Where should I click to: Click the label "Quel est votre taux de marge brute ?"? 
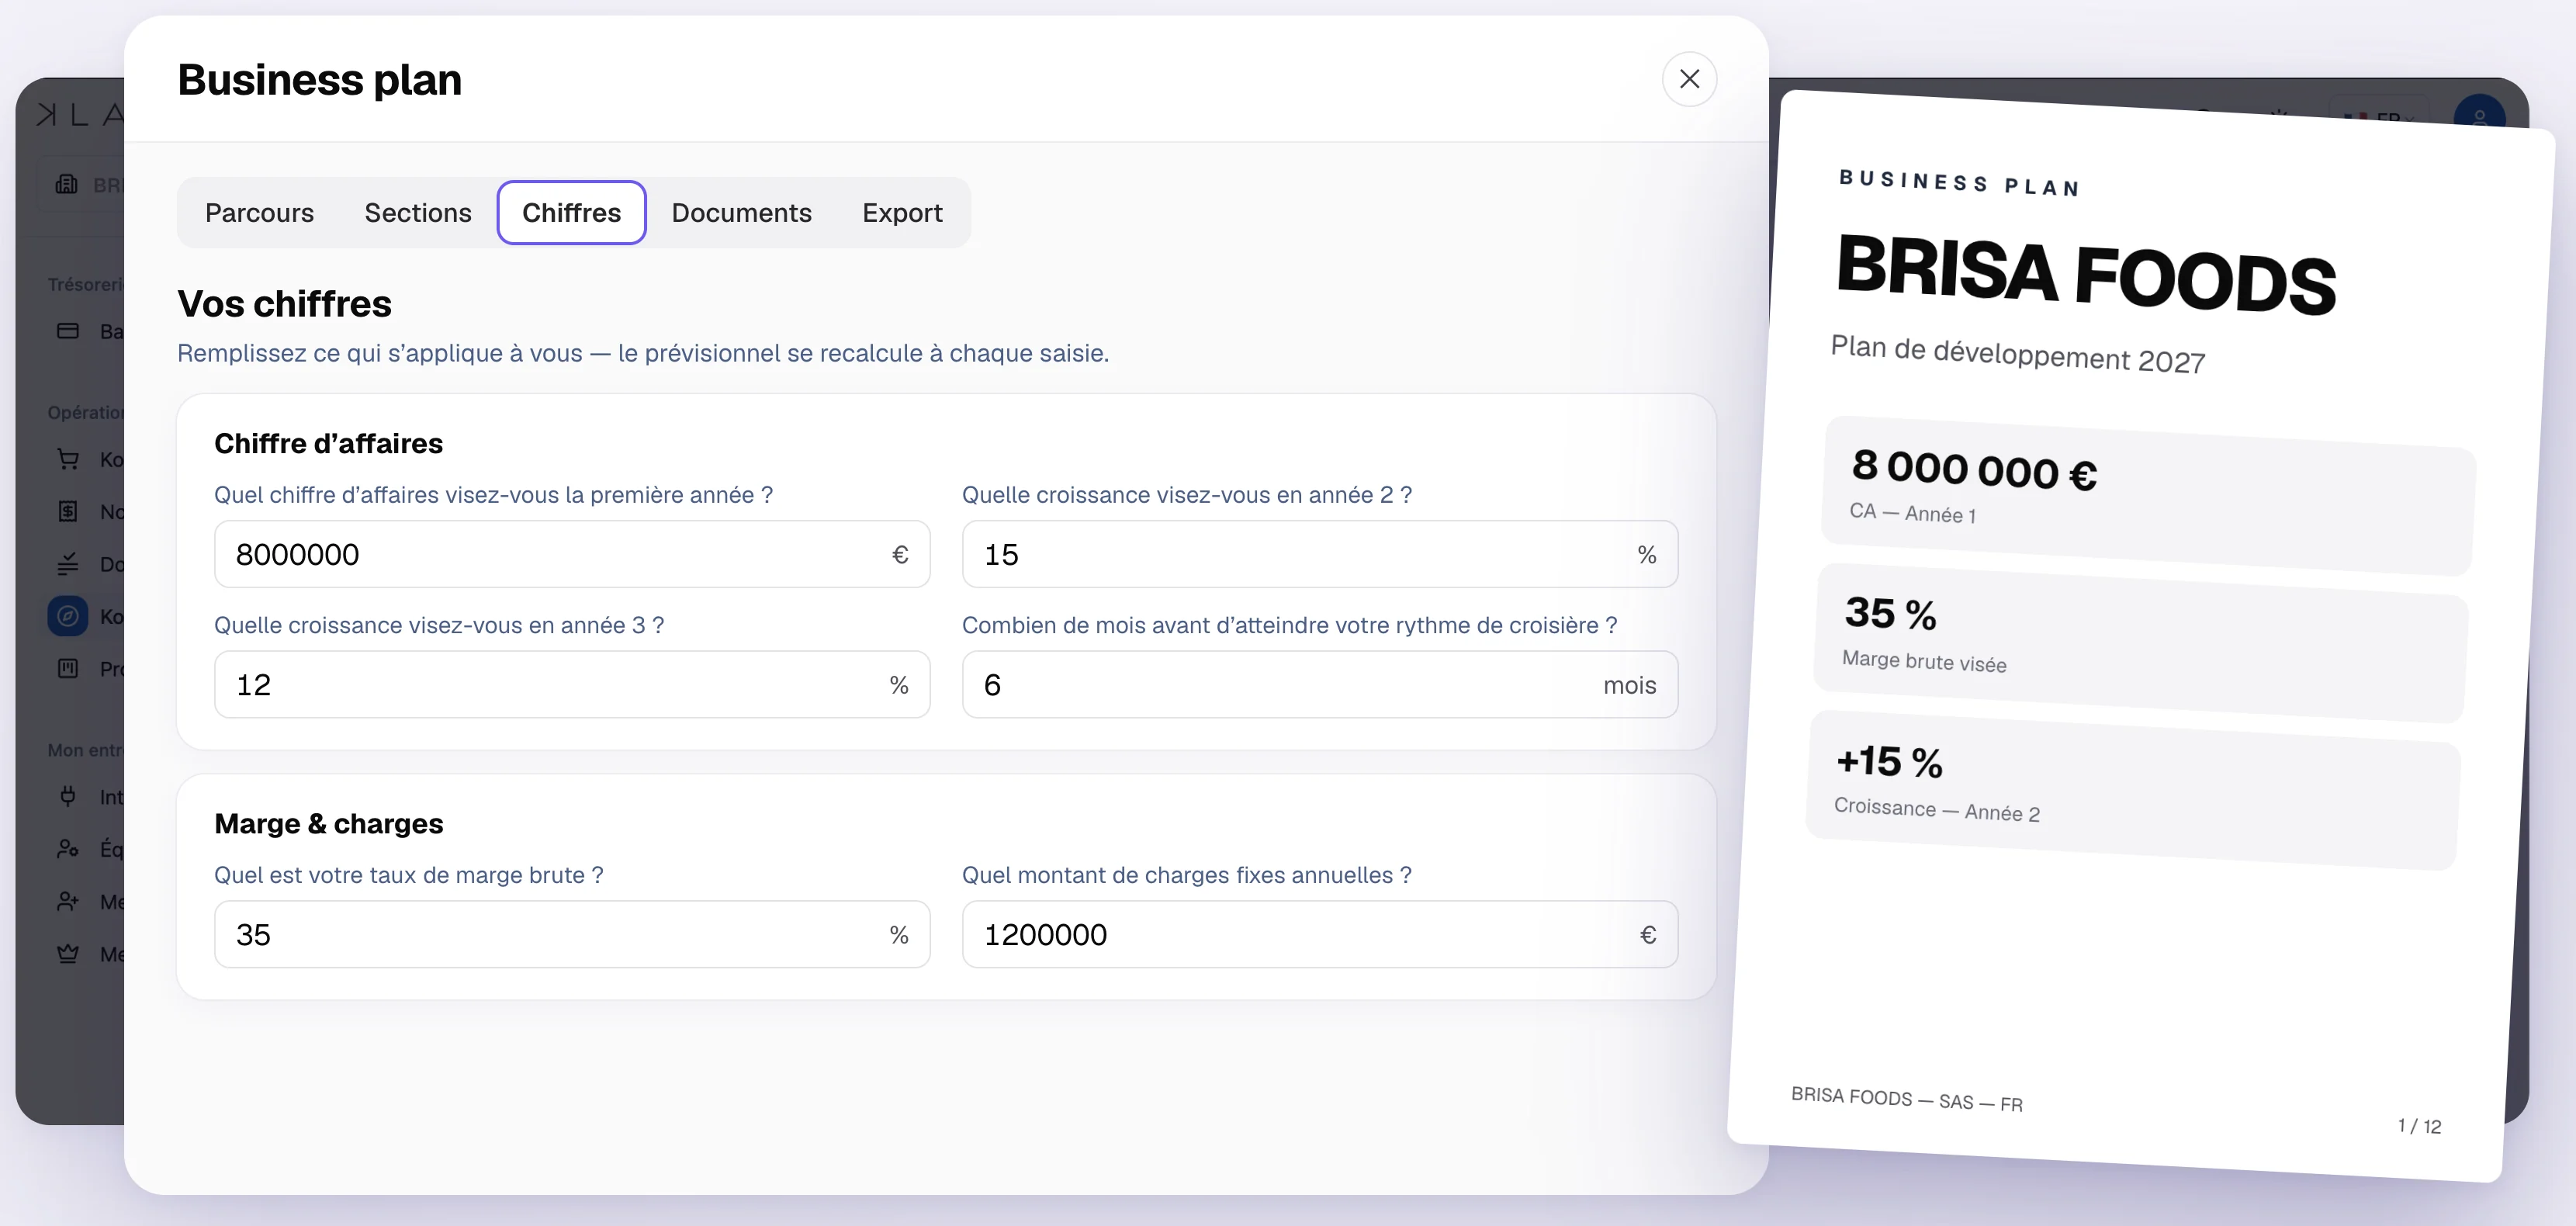[408, 875]
